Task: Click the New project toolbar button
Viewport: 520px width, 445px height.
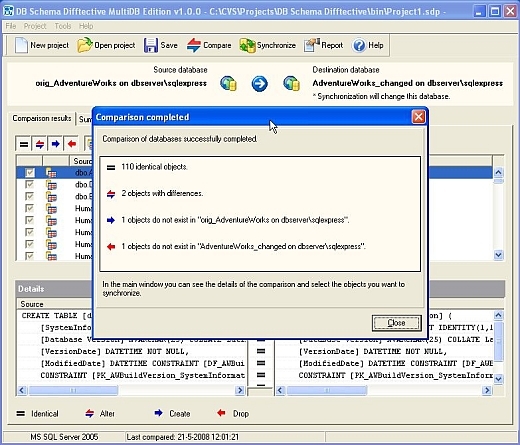Action: (x=42, y=45)
